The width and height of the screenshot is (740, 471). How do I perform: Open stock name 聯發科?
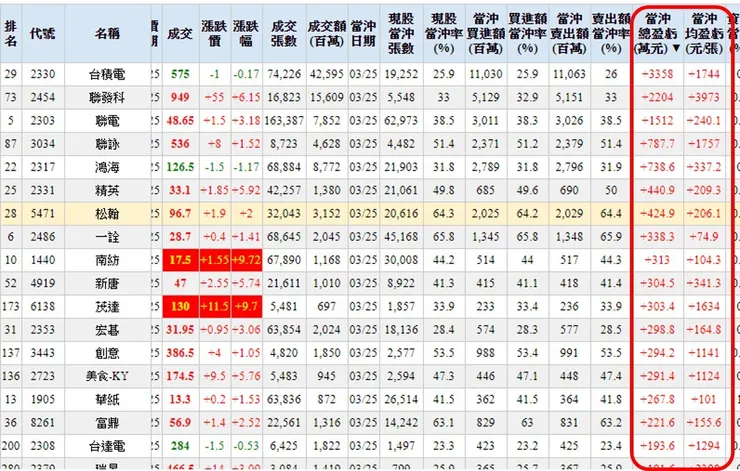pos(107,97)
